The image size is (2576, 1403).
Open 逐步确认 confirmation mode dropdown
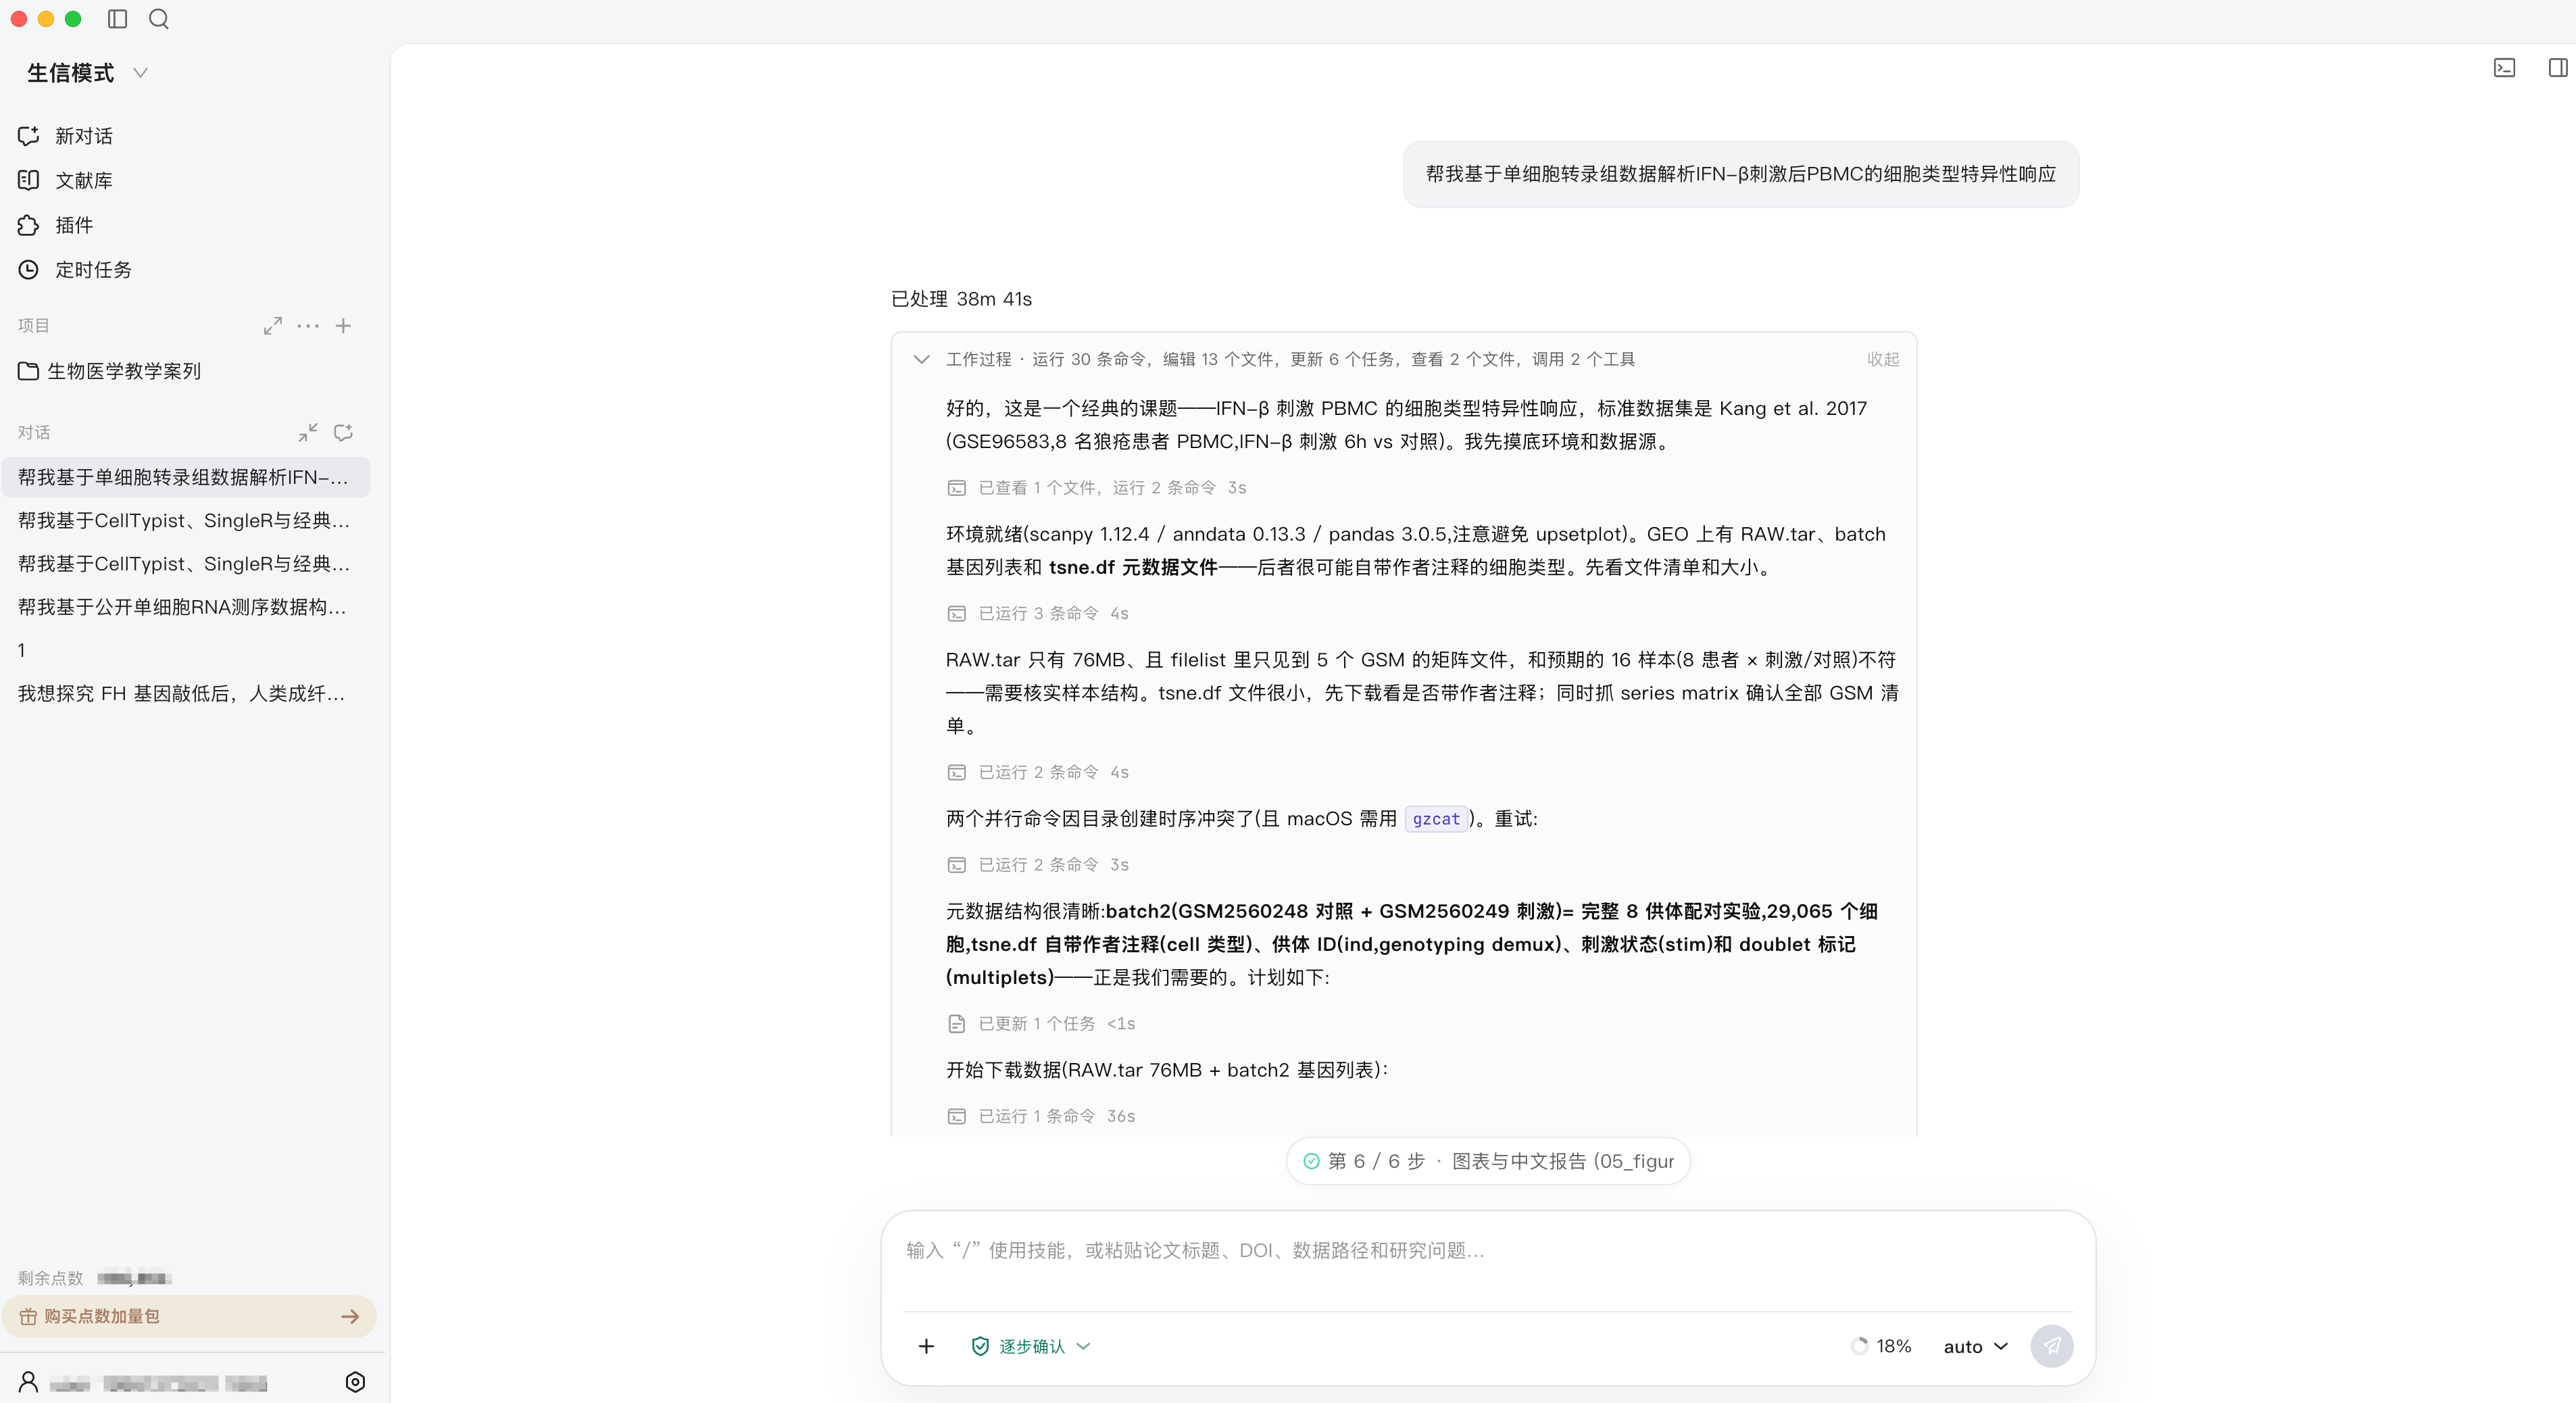point(1030,1346)
